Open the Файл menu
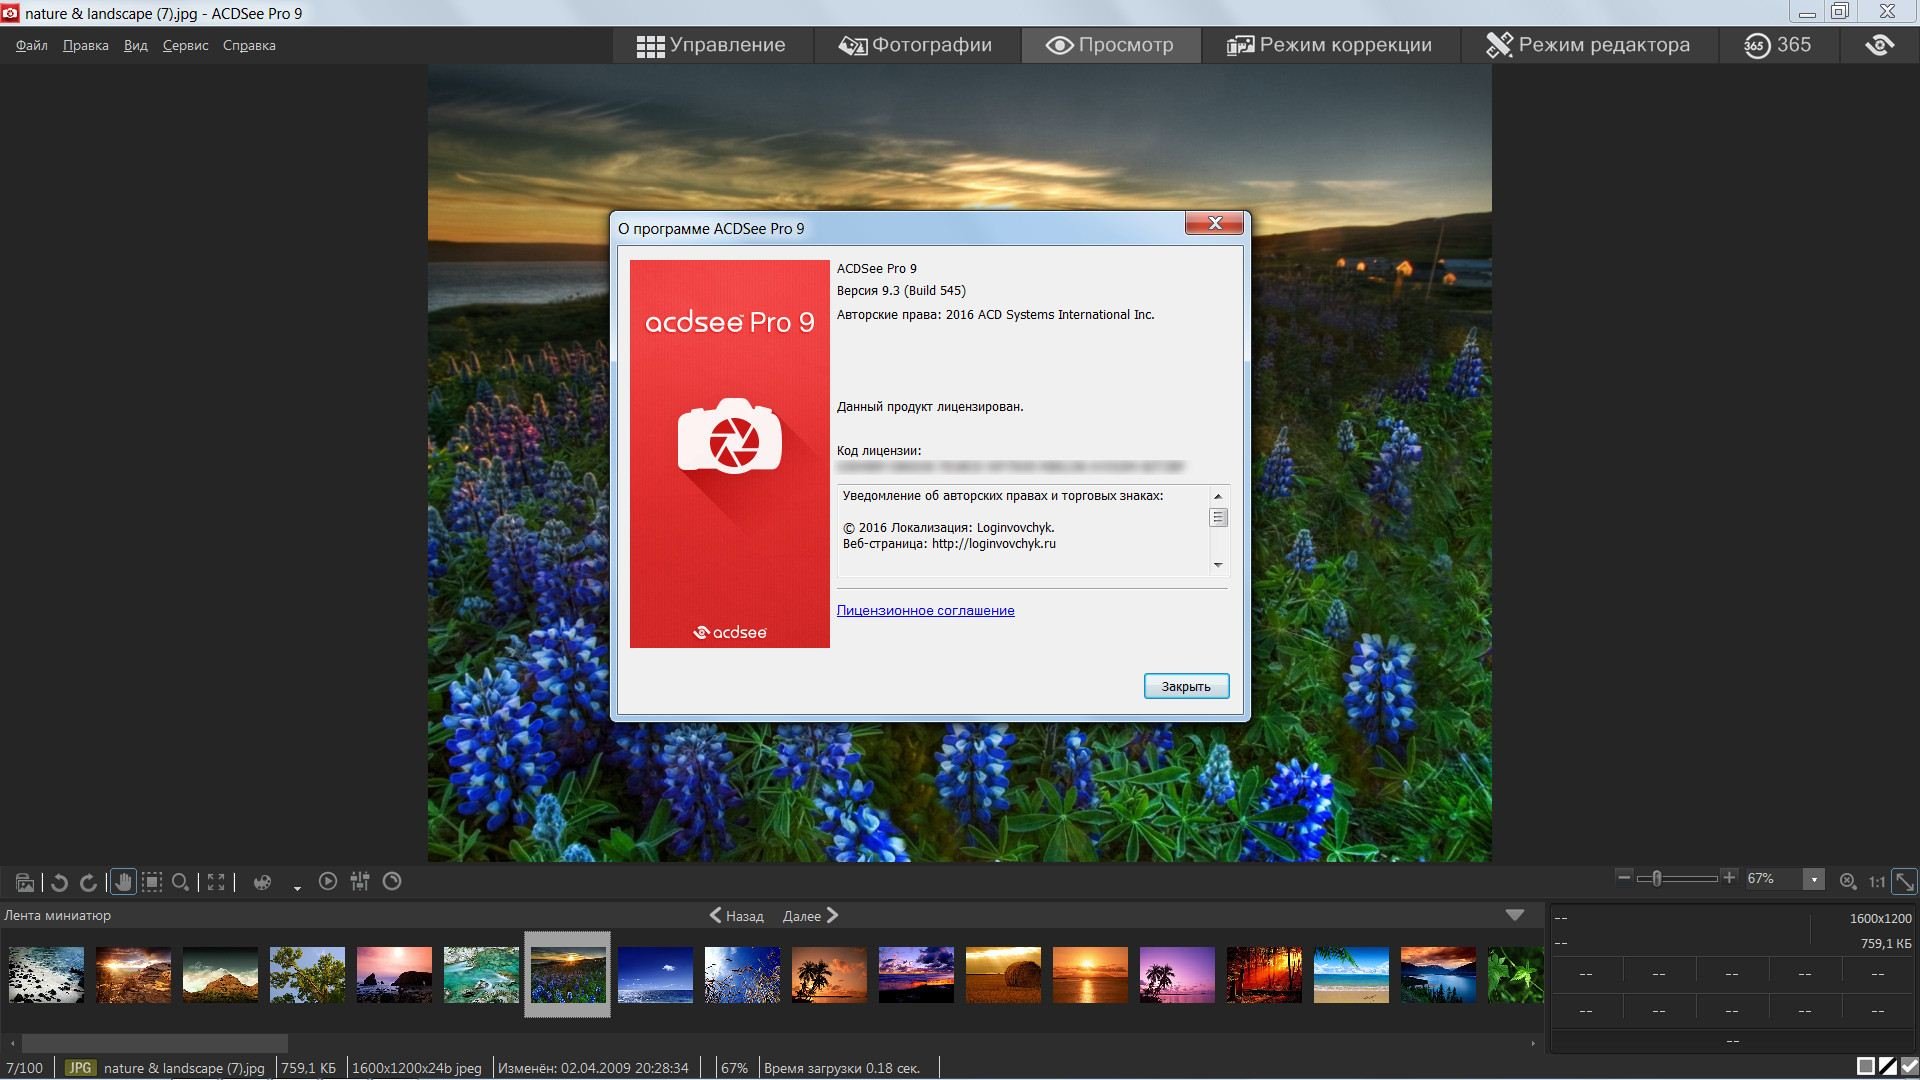Image resolution: width=1920 pixels, height=1080 pixels. click(32, 45)
